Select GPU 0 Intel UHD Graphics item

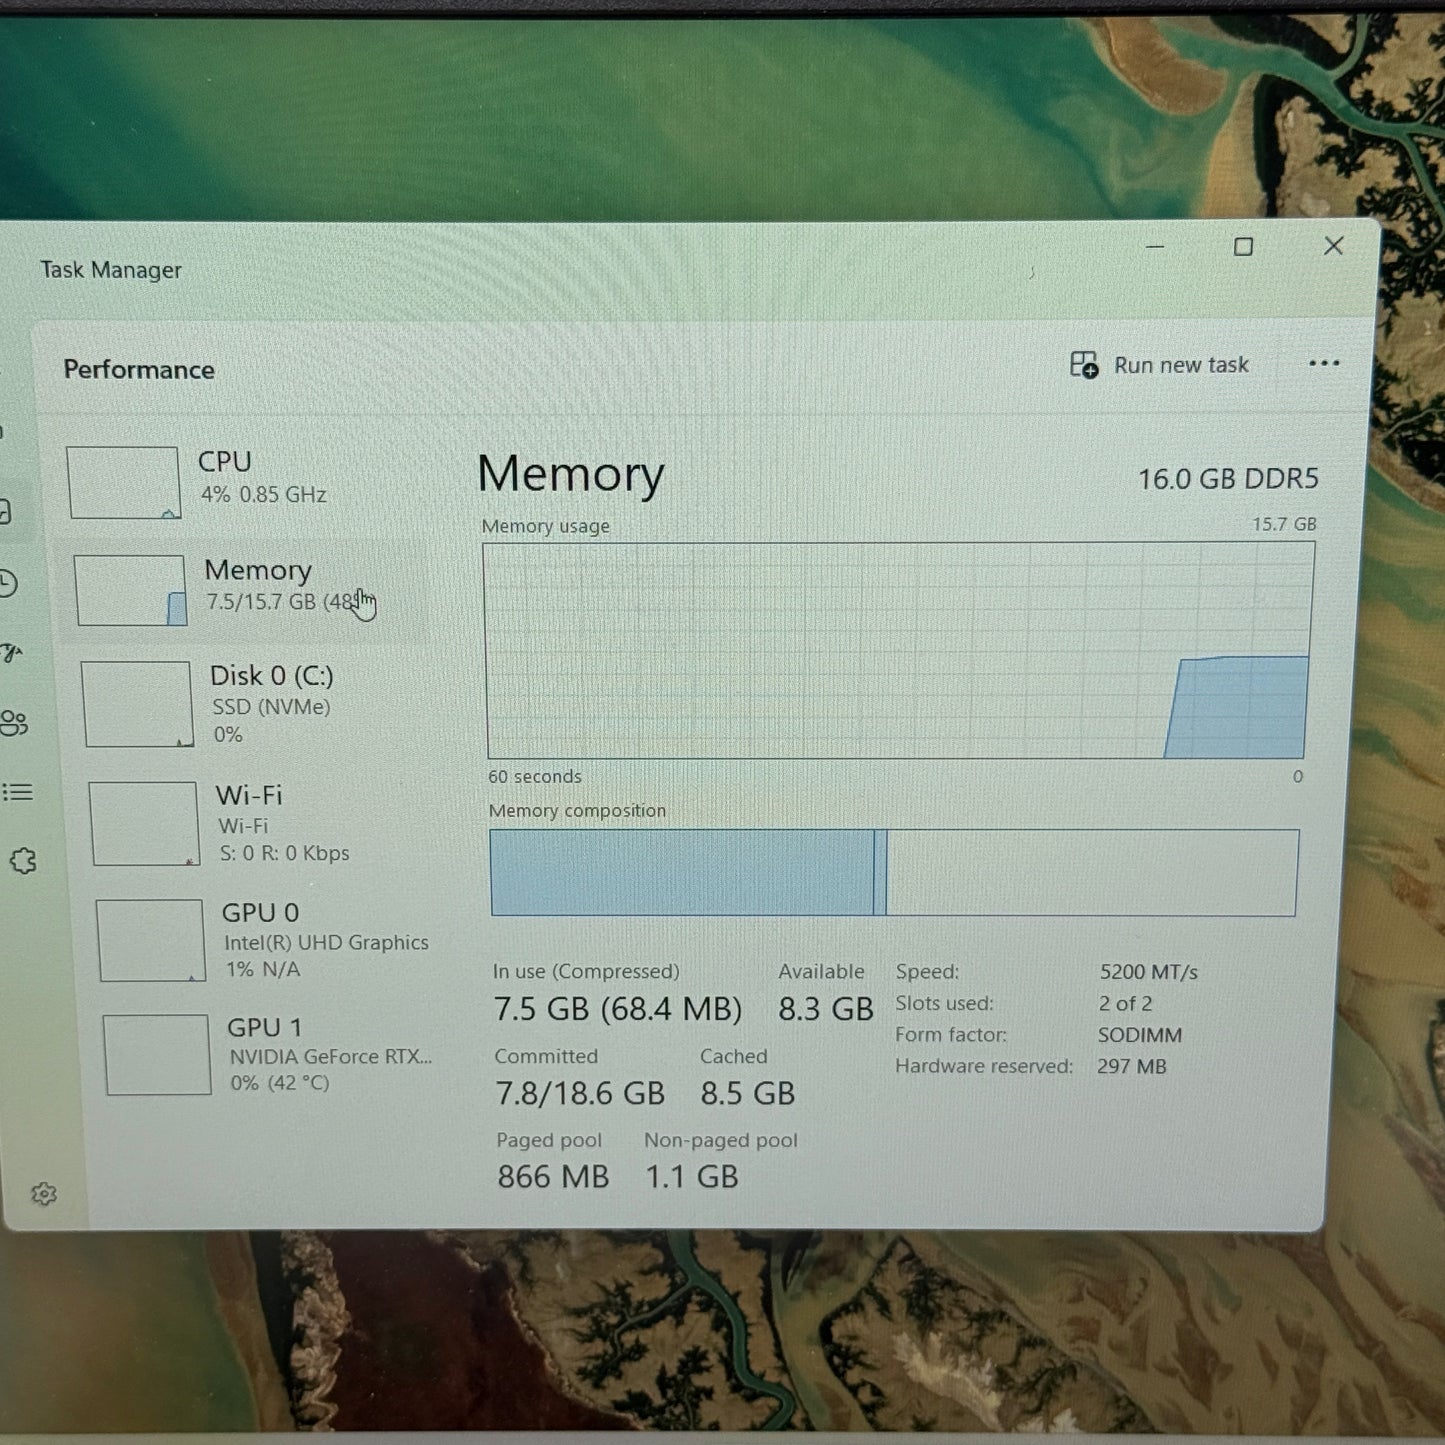[267, 940]
